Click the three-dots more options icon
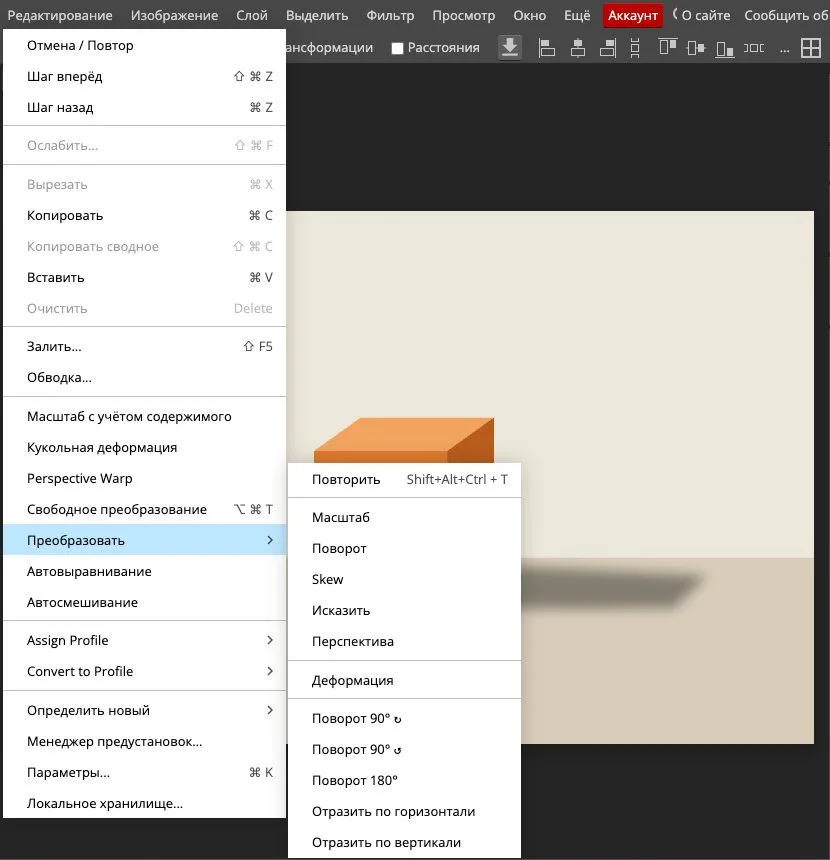The height and width of the screenshot is (860, 830). coord(784,50)
